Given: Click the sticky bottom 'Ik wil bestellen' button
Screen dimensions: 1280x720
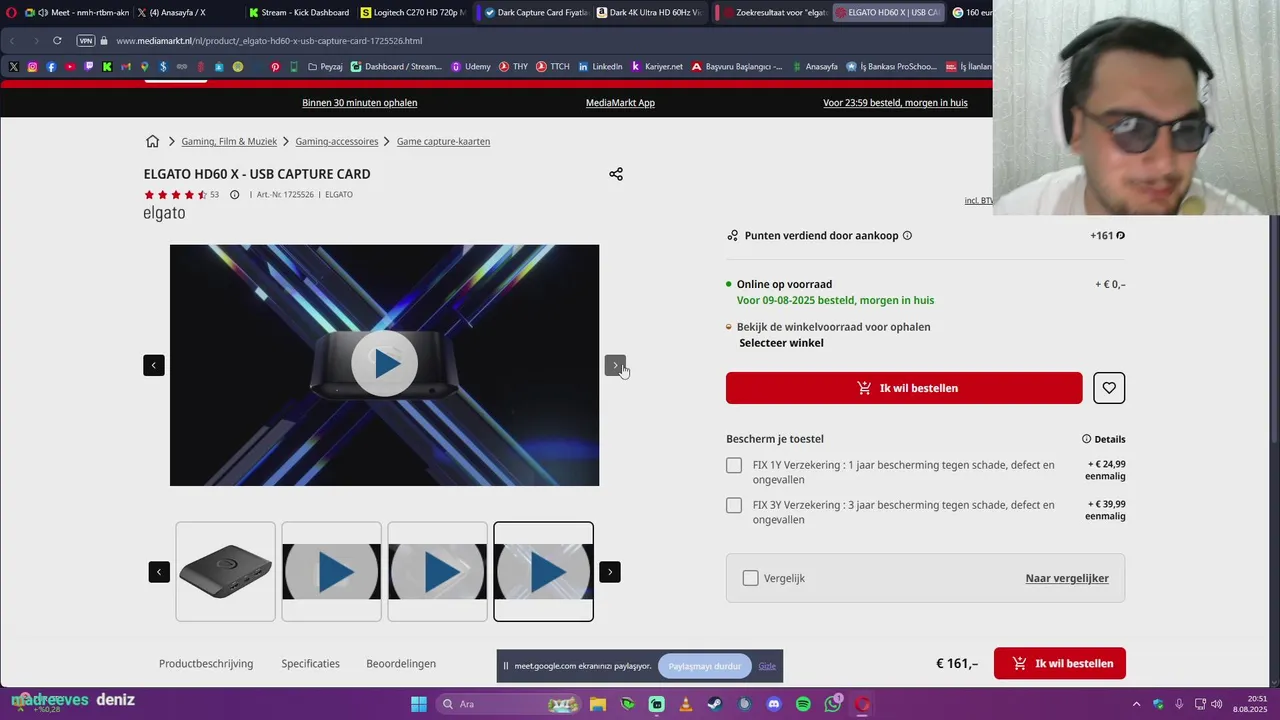Looking at the screenshot, I should [1060, 663].
